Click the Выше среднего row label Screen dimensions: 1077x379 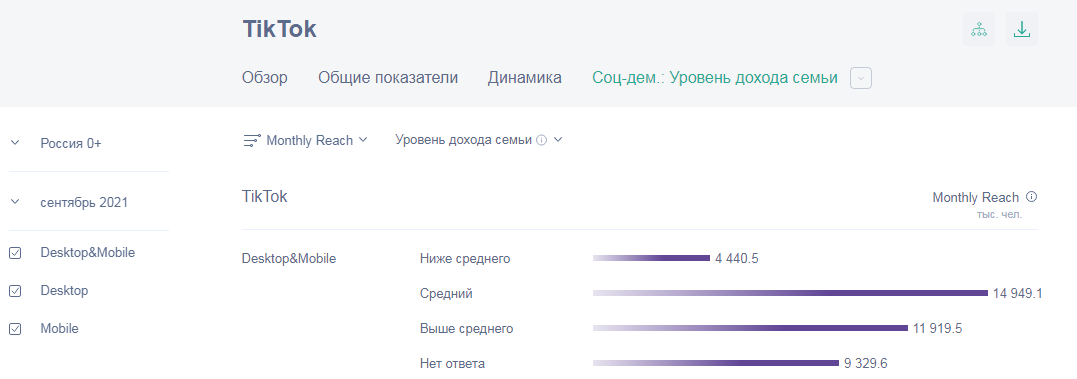(x=466, y=329)
